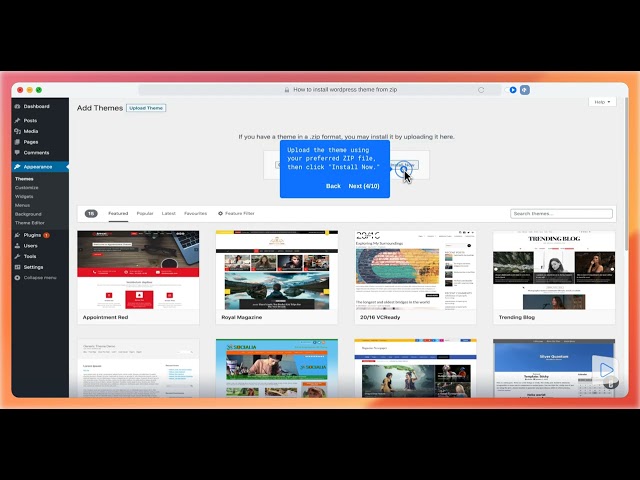
Task: Click the floating play button overlay
Action: tap(606, 370)
